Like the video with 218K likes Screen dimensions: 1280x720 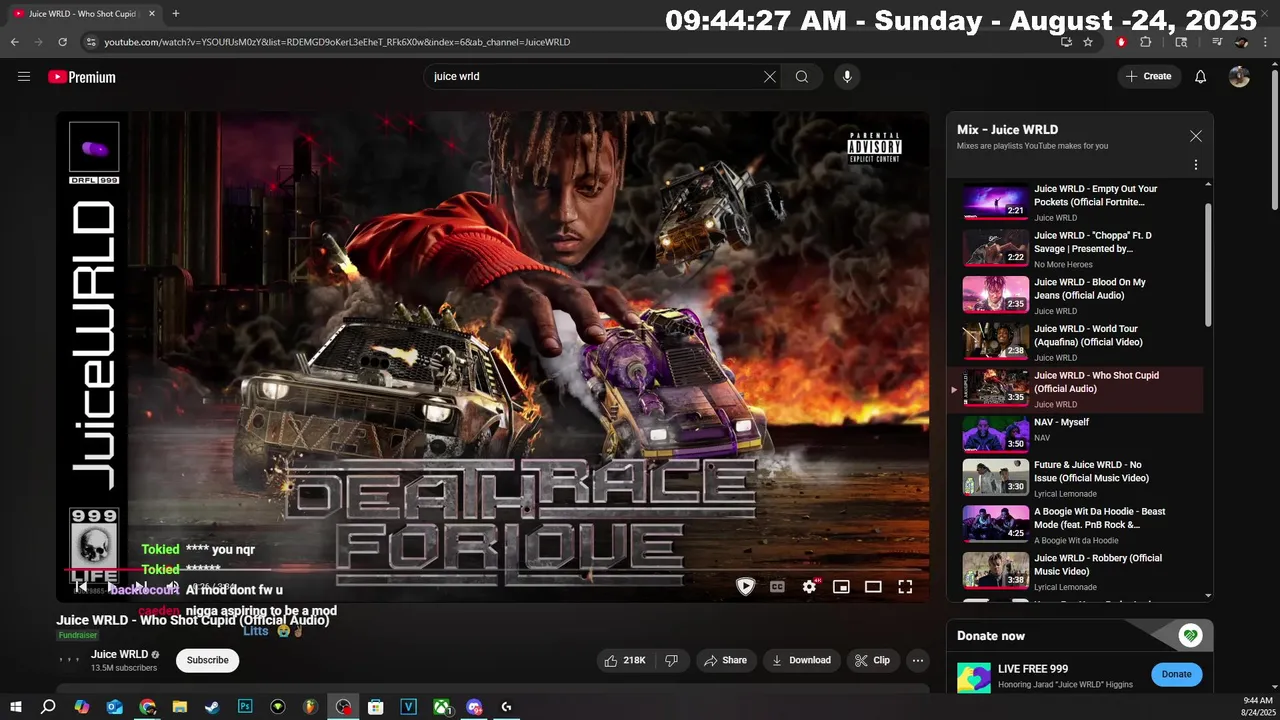click(x=624, y=660)
